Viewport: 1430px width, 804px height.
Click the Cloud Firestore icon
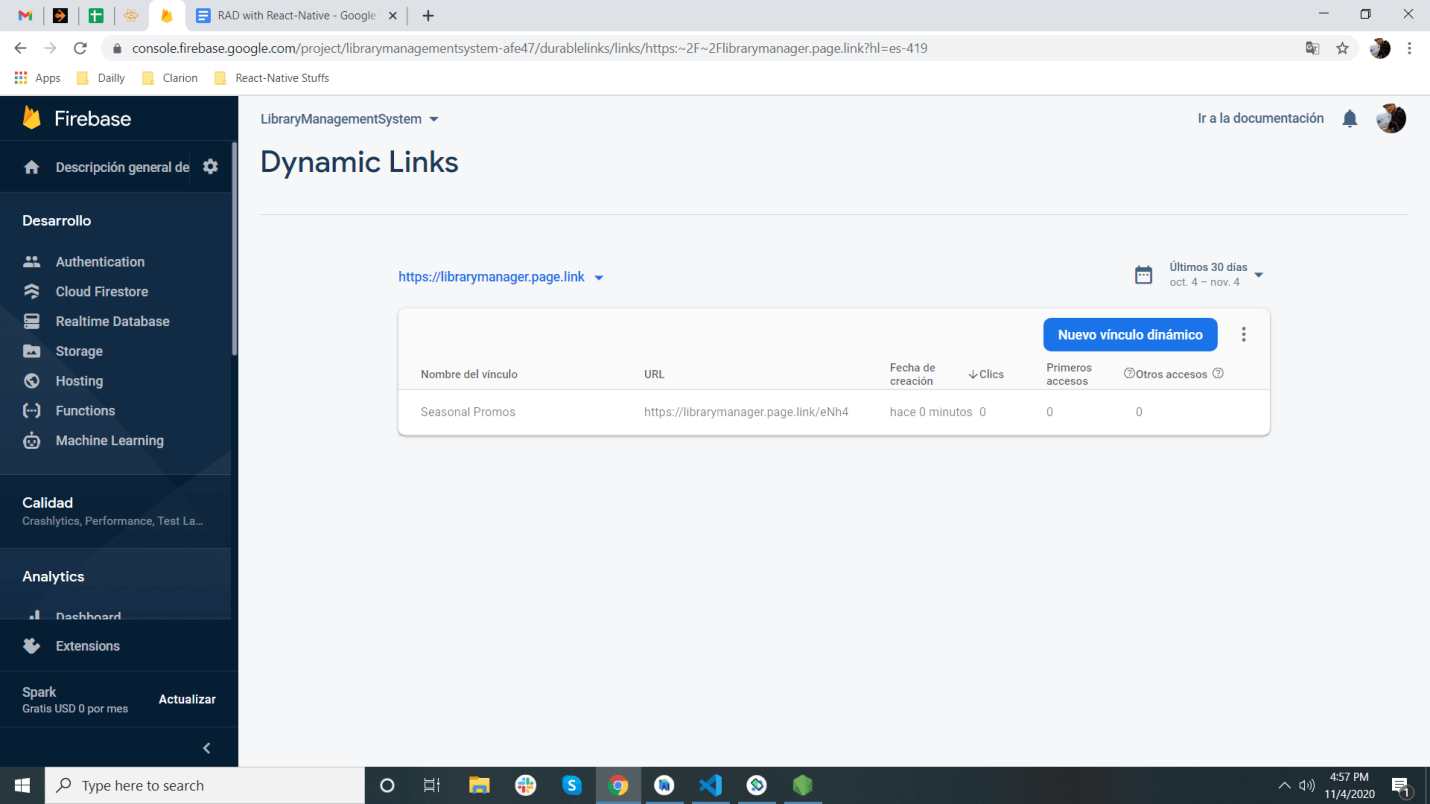32,292
